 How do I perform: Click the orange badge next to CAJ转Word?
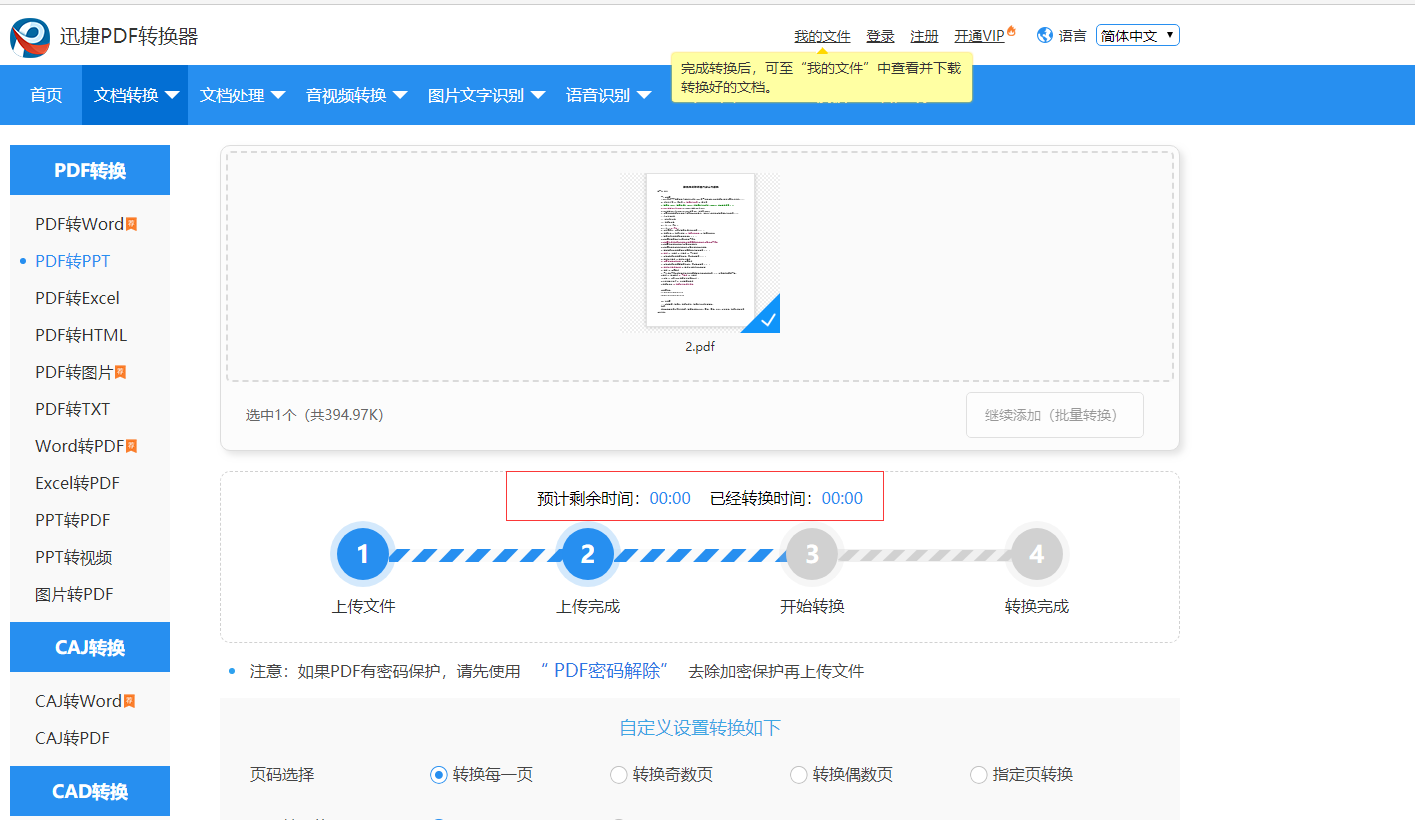coord(128,701)
